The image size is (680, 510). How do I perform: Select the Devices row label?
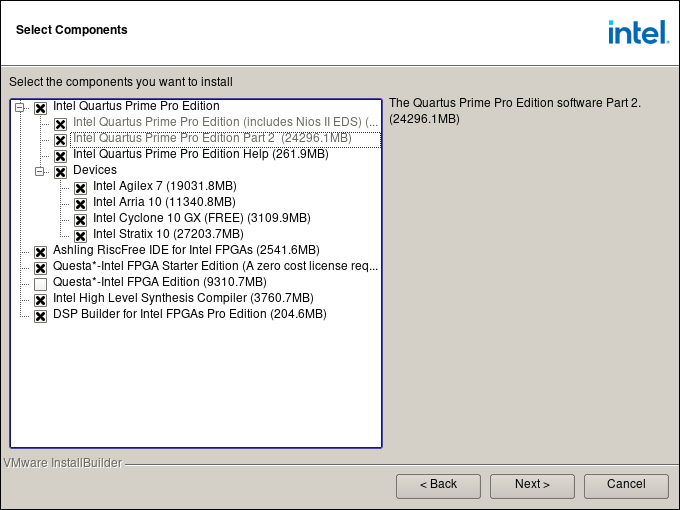(x=95, y=170)
